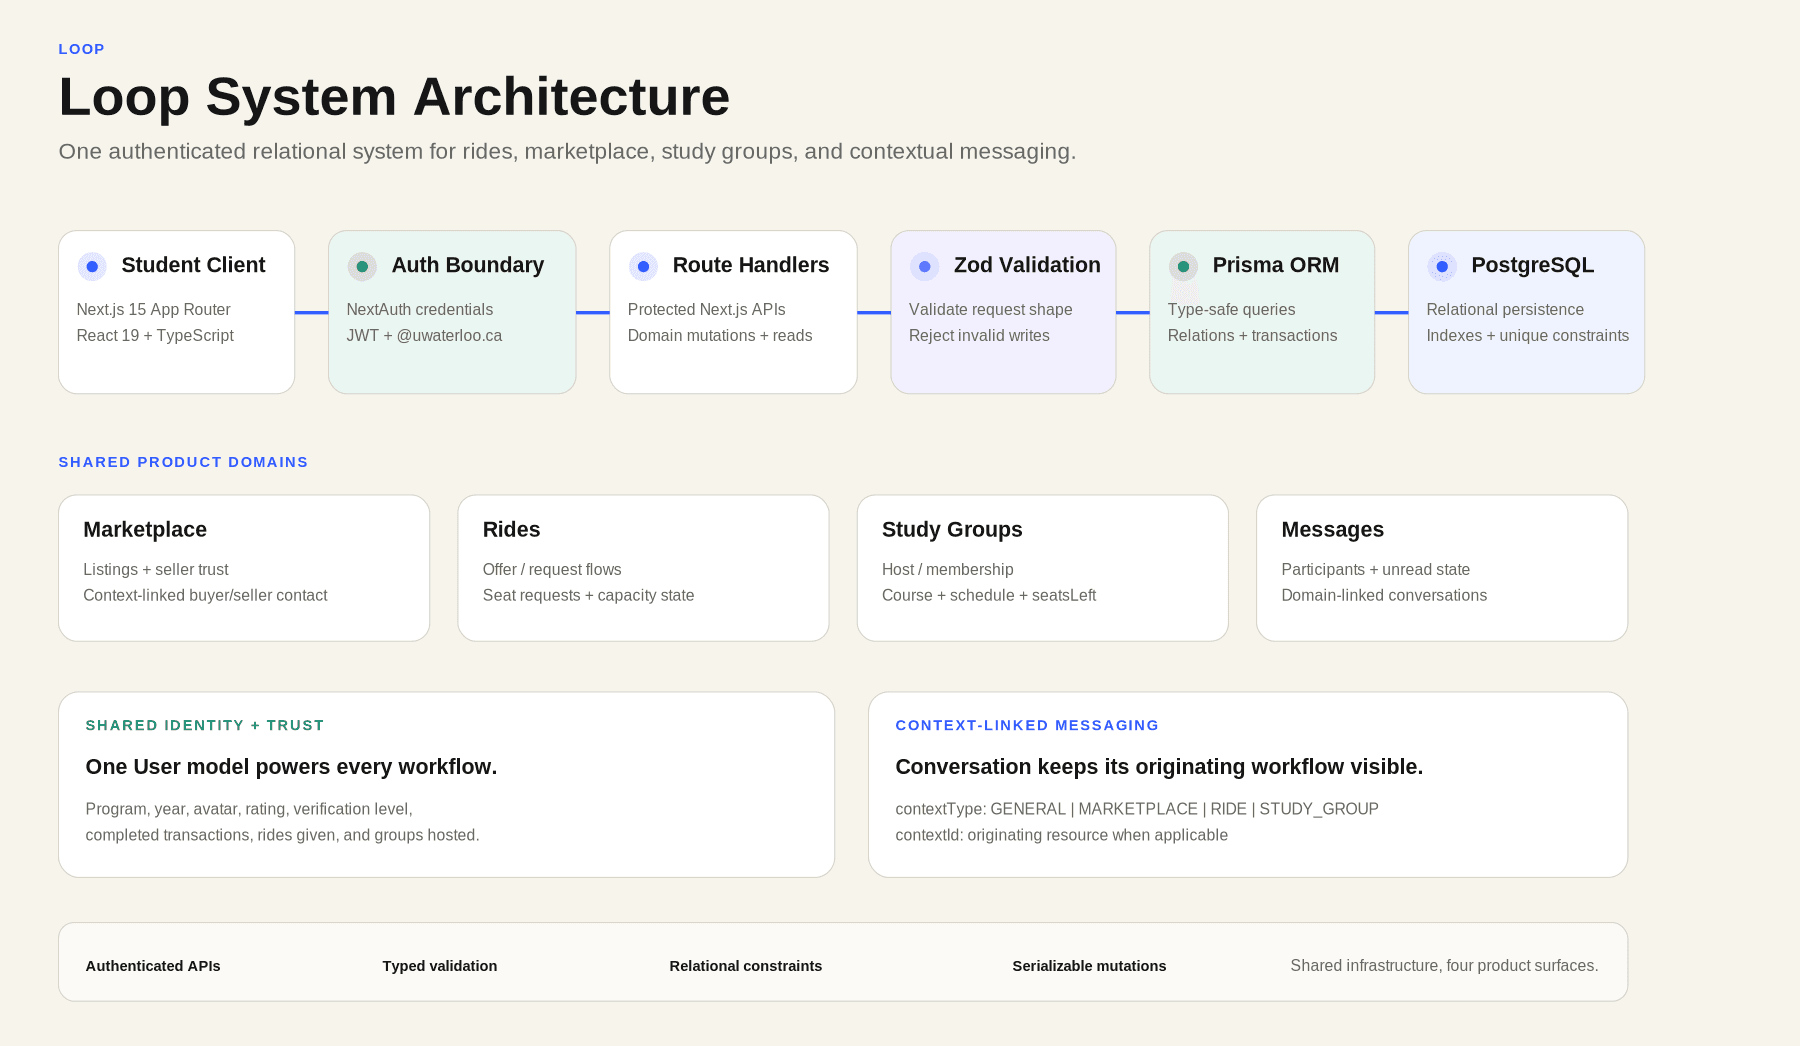Click the SHARED IDENTITY + TRUST label
Viewport: 1800px width, 1046px height.
(x=205, y=725)
